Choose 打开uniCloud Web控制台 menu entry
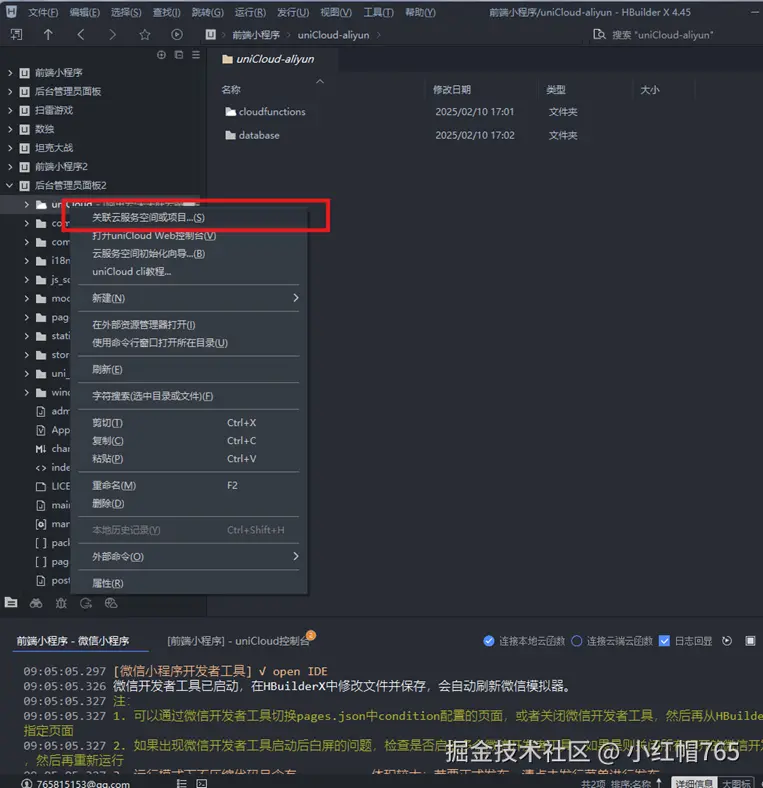 point(189,235)
